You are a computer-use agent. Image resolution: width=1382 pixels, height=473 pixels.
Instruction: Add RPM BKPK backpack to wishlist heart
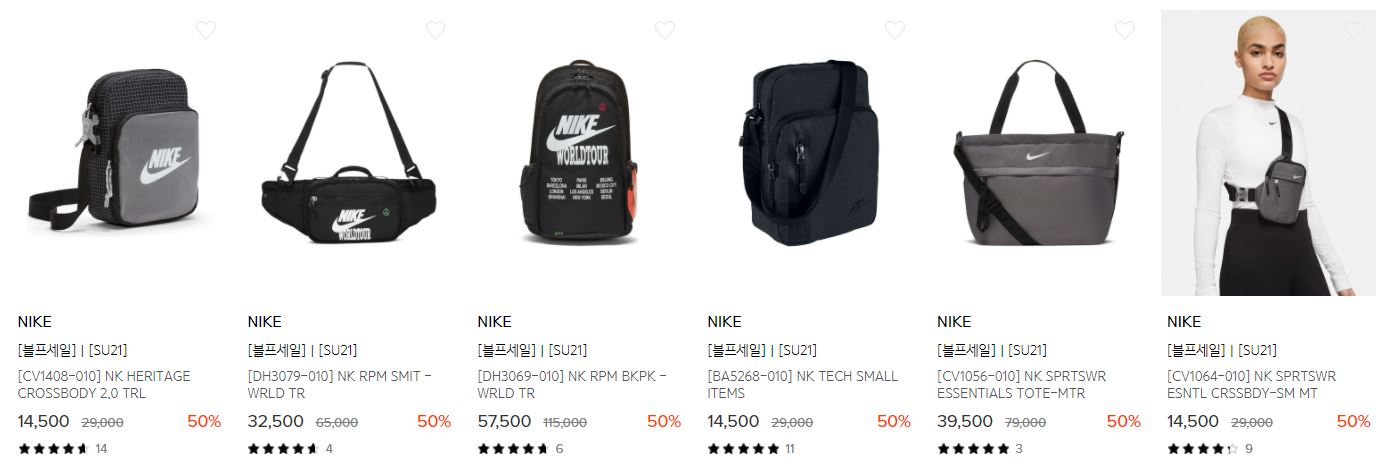point(665,30)
